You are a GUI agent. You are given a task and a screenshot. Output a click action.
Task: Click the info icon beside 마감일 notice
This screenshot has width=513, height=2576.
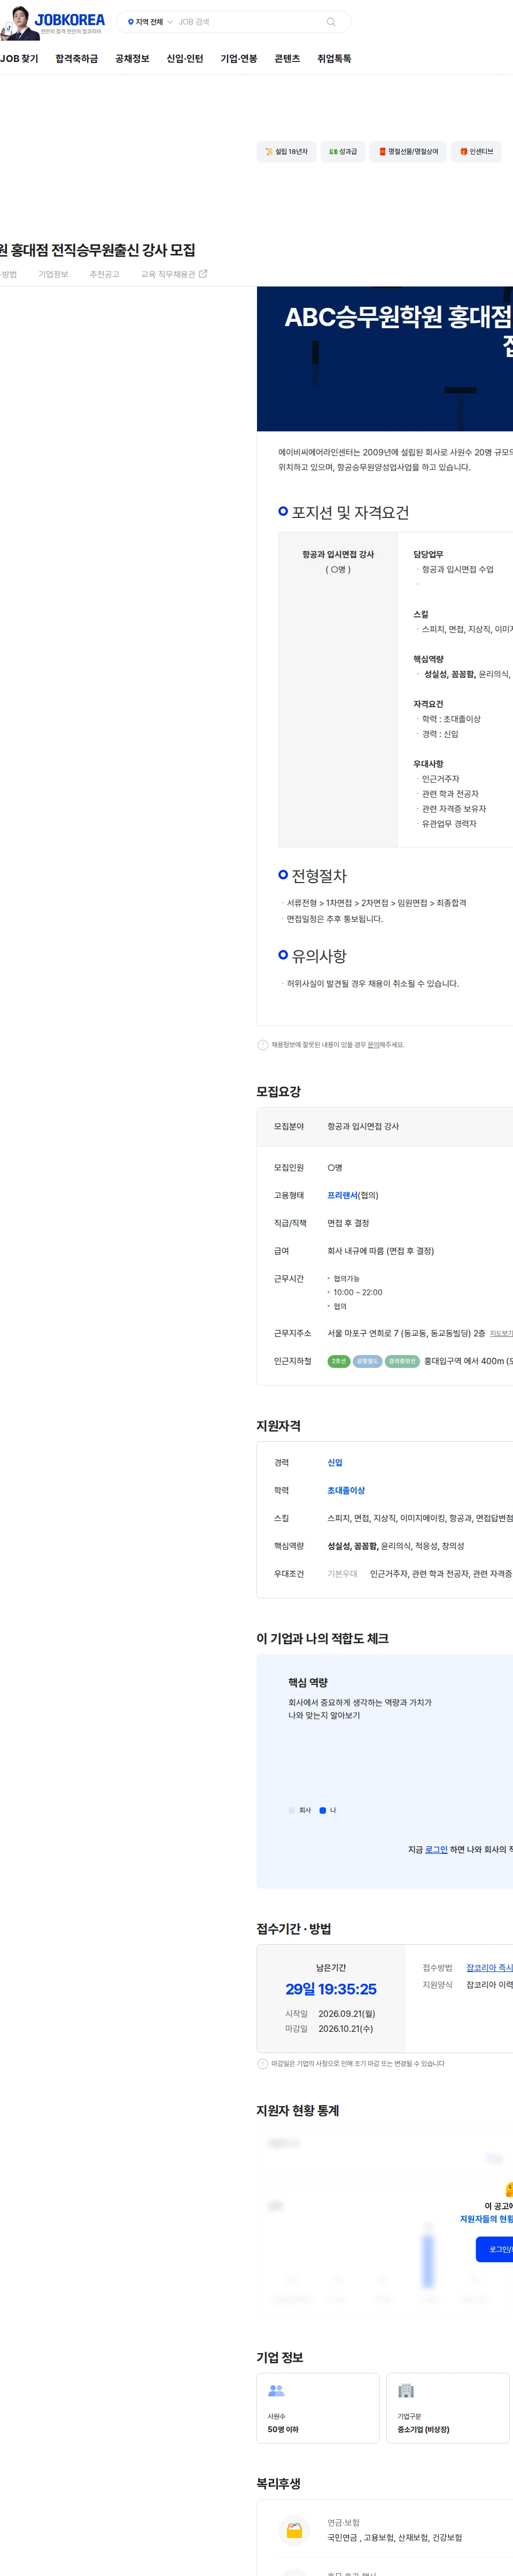263,2064
